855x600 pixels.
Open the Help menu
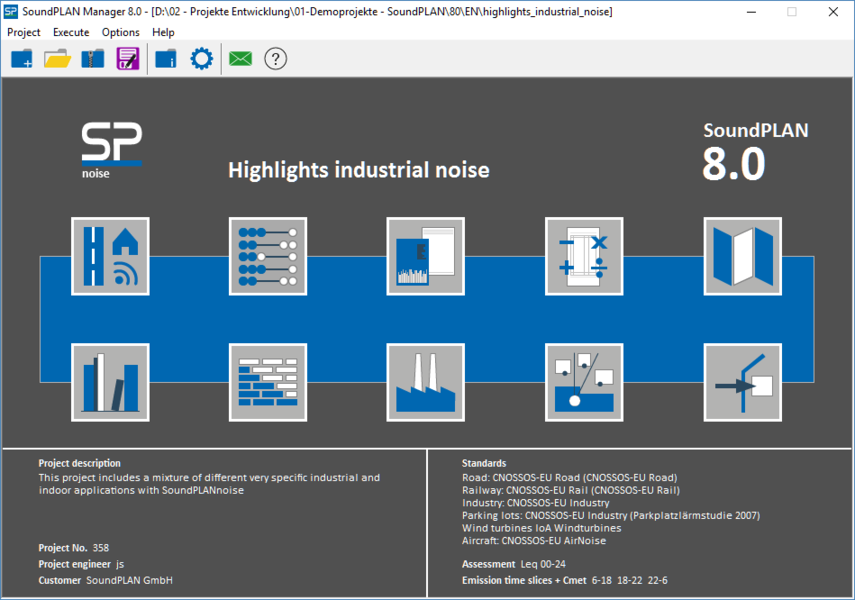(163, 32)
